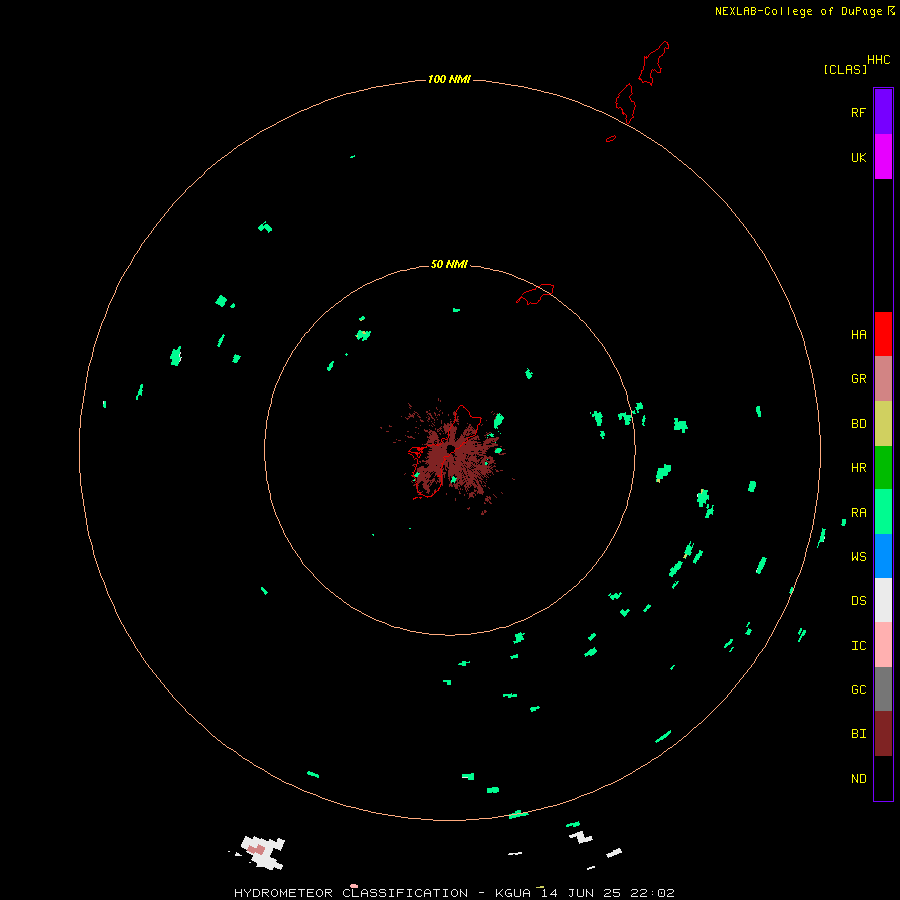900x900 pixels.
Task: Select the GC gray legend swatch
Action: click(883, 689)
